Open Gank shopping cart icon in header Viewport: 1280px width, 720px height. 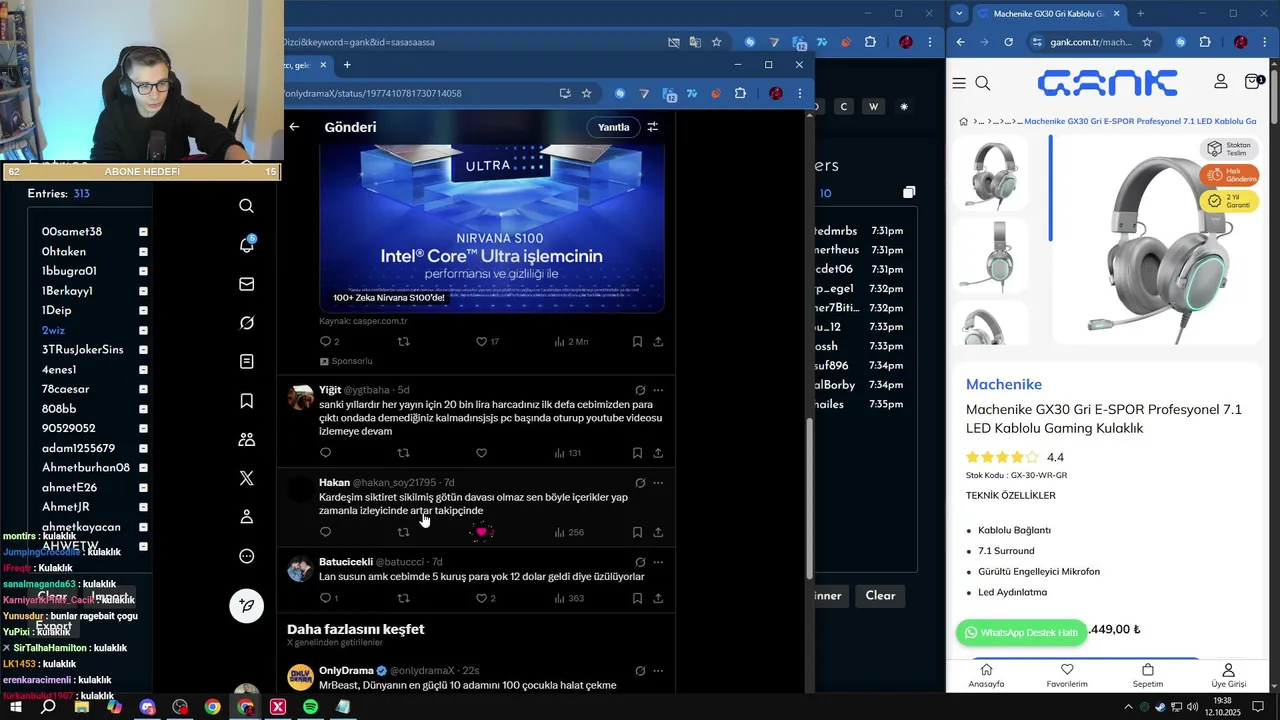point(1253,81)
